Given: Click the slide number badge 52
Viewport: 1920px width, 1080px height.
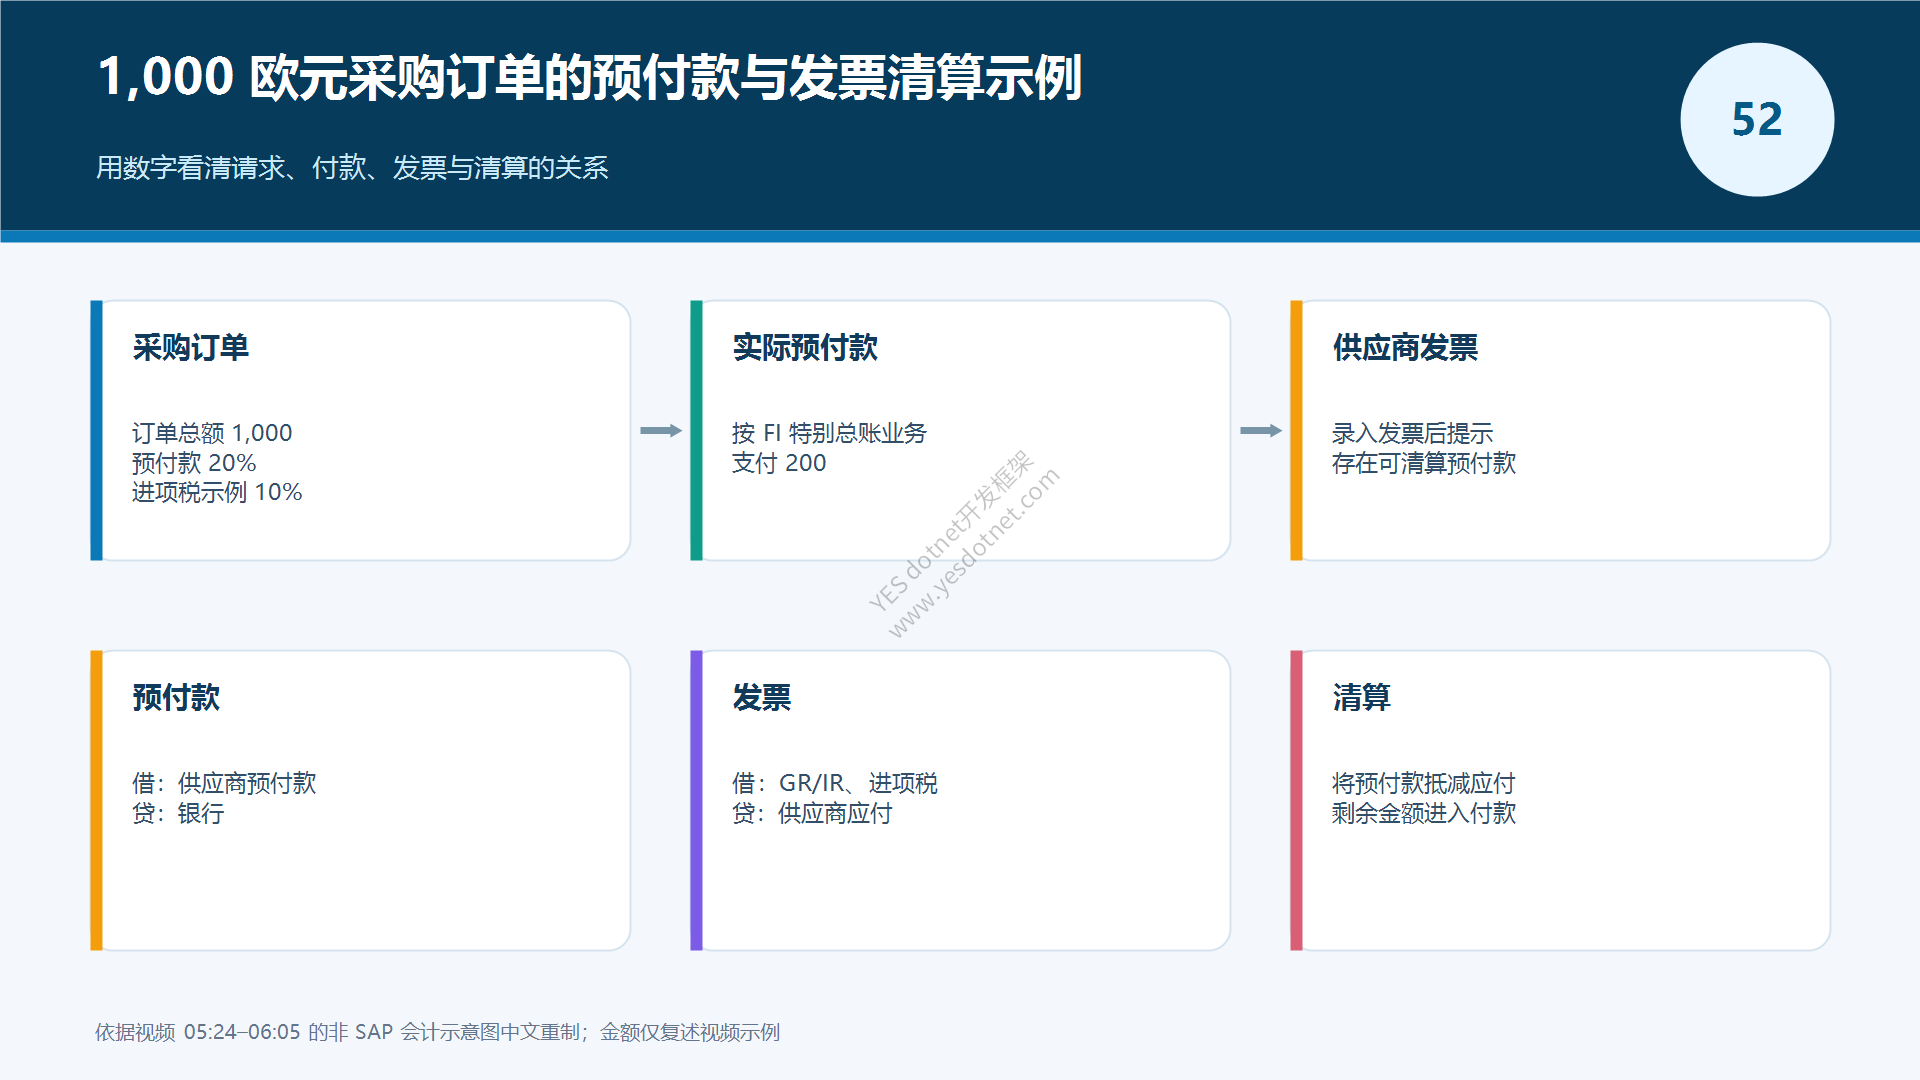Looking at the screenshot, I should [1757, 120].
